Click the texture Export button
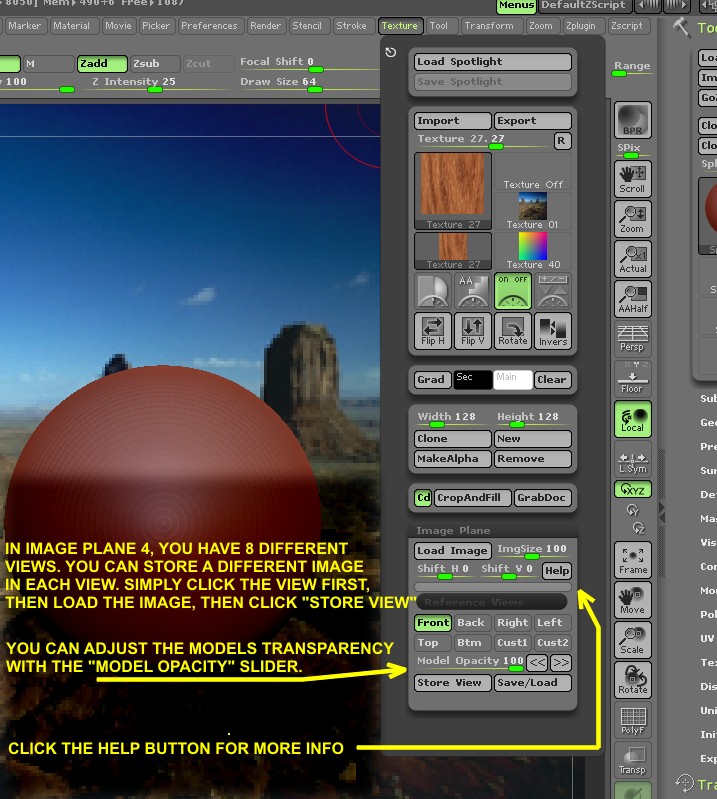This screenshot has height=799, width=717. (x=533, y=121)
